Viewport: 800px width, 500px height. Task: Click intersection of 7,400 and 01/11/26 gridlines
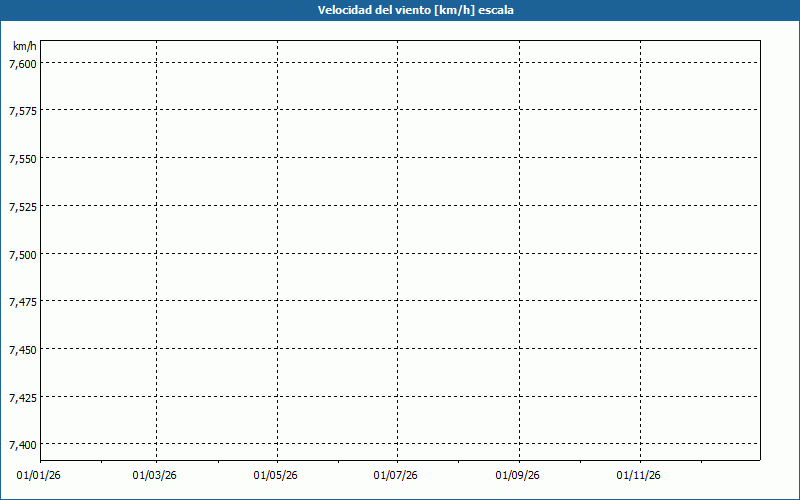(x=640, y=444)
